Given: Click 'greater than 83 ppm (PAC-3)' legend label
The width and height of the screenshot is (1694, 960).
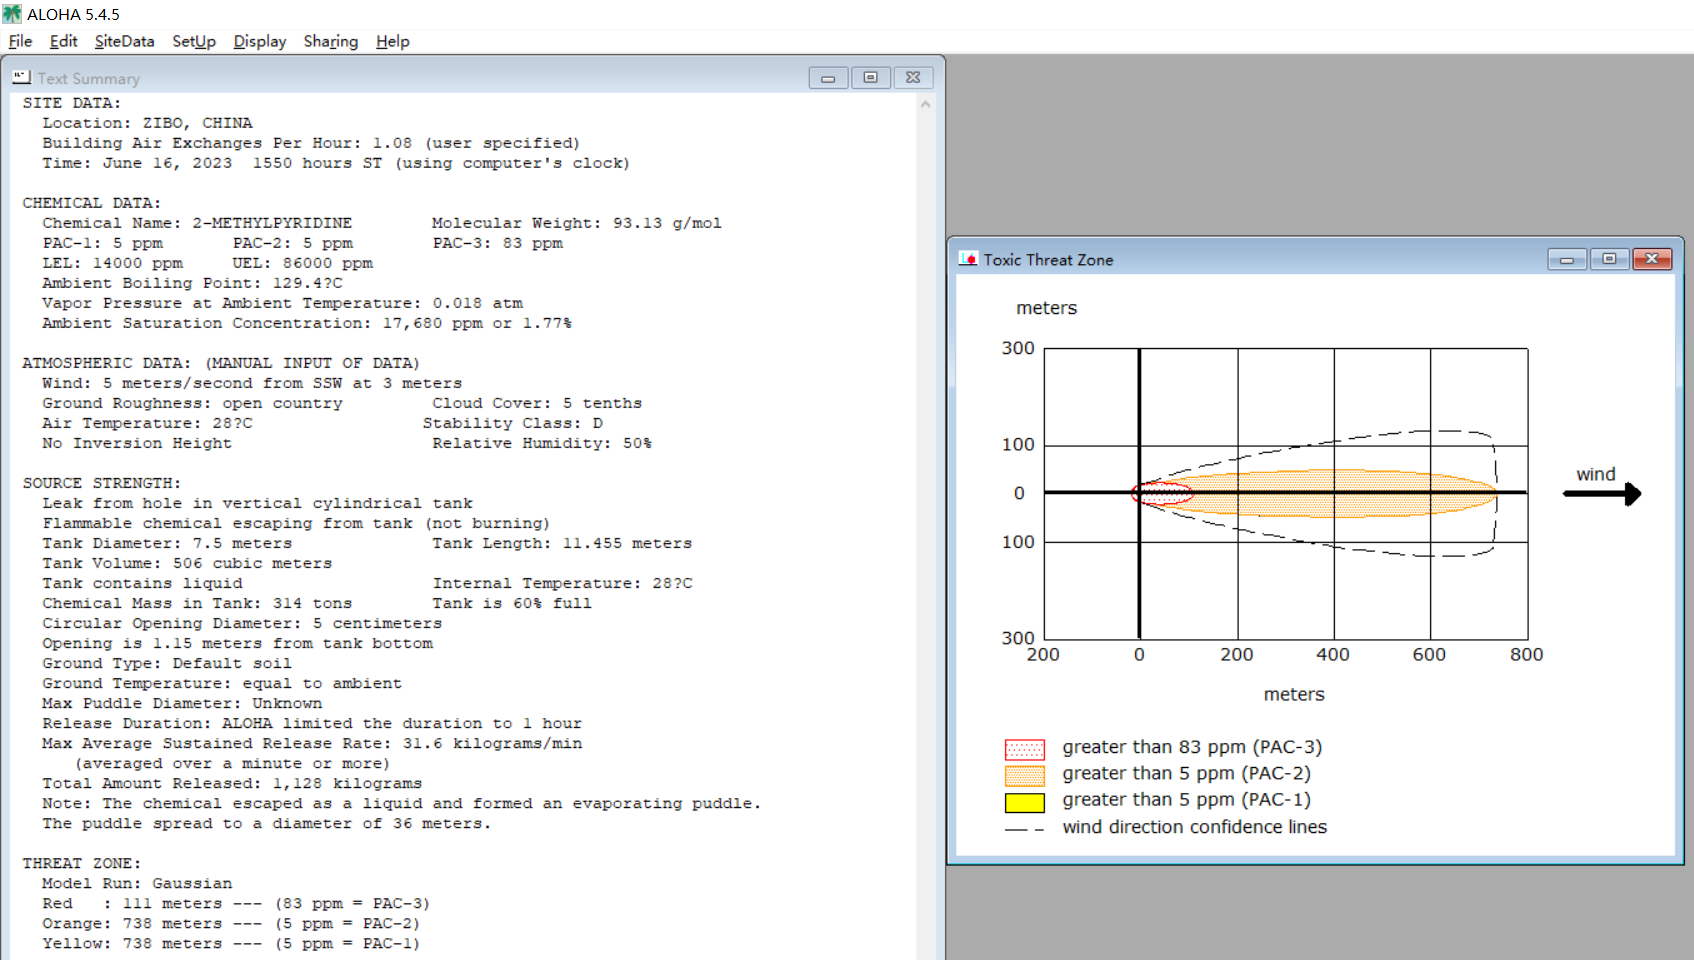Looking at the screenshot, I should 1192,748.
